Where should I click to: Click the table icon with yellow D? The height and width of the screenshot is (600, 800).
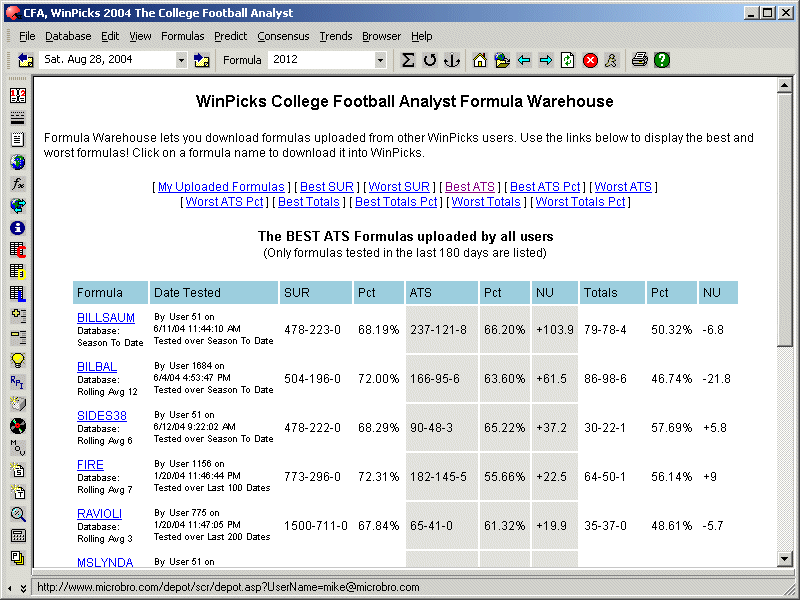tap(18, 271)
